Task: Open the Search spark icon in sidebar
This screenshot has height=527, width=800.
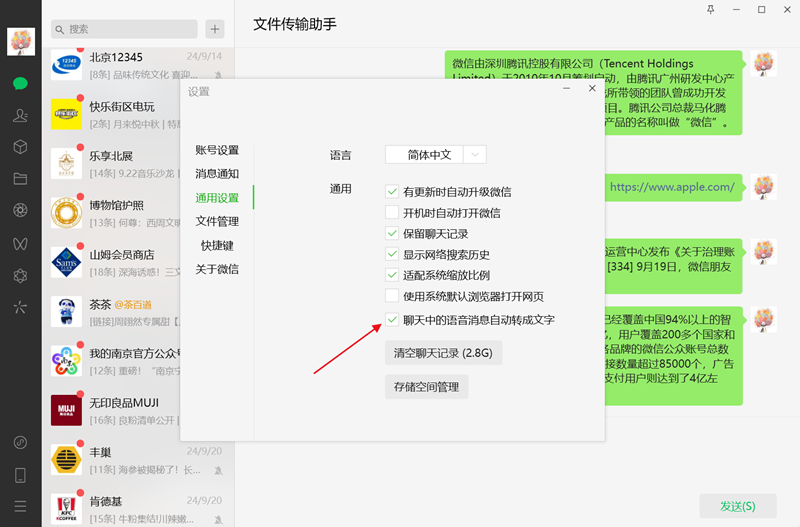Action: pyautogui.click(x=20, y=307)
